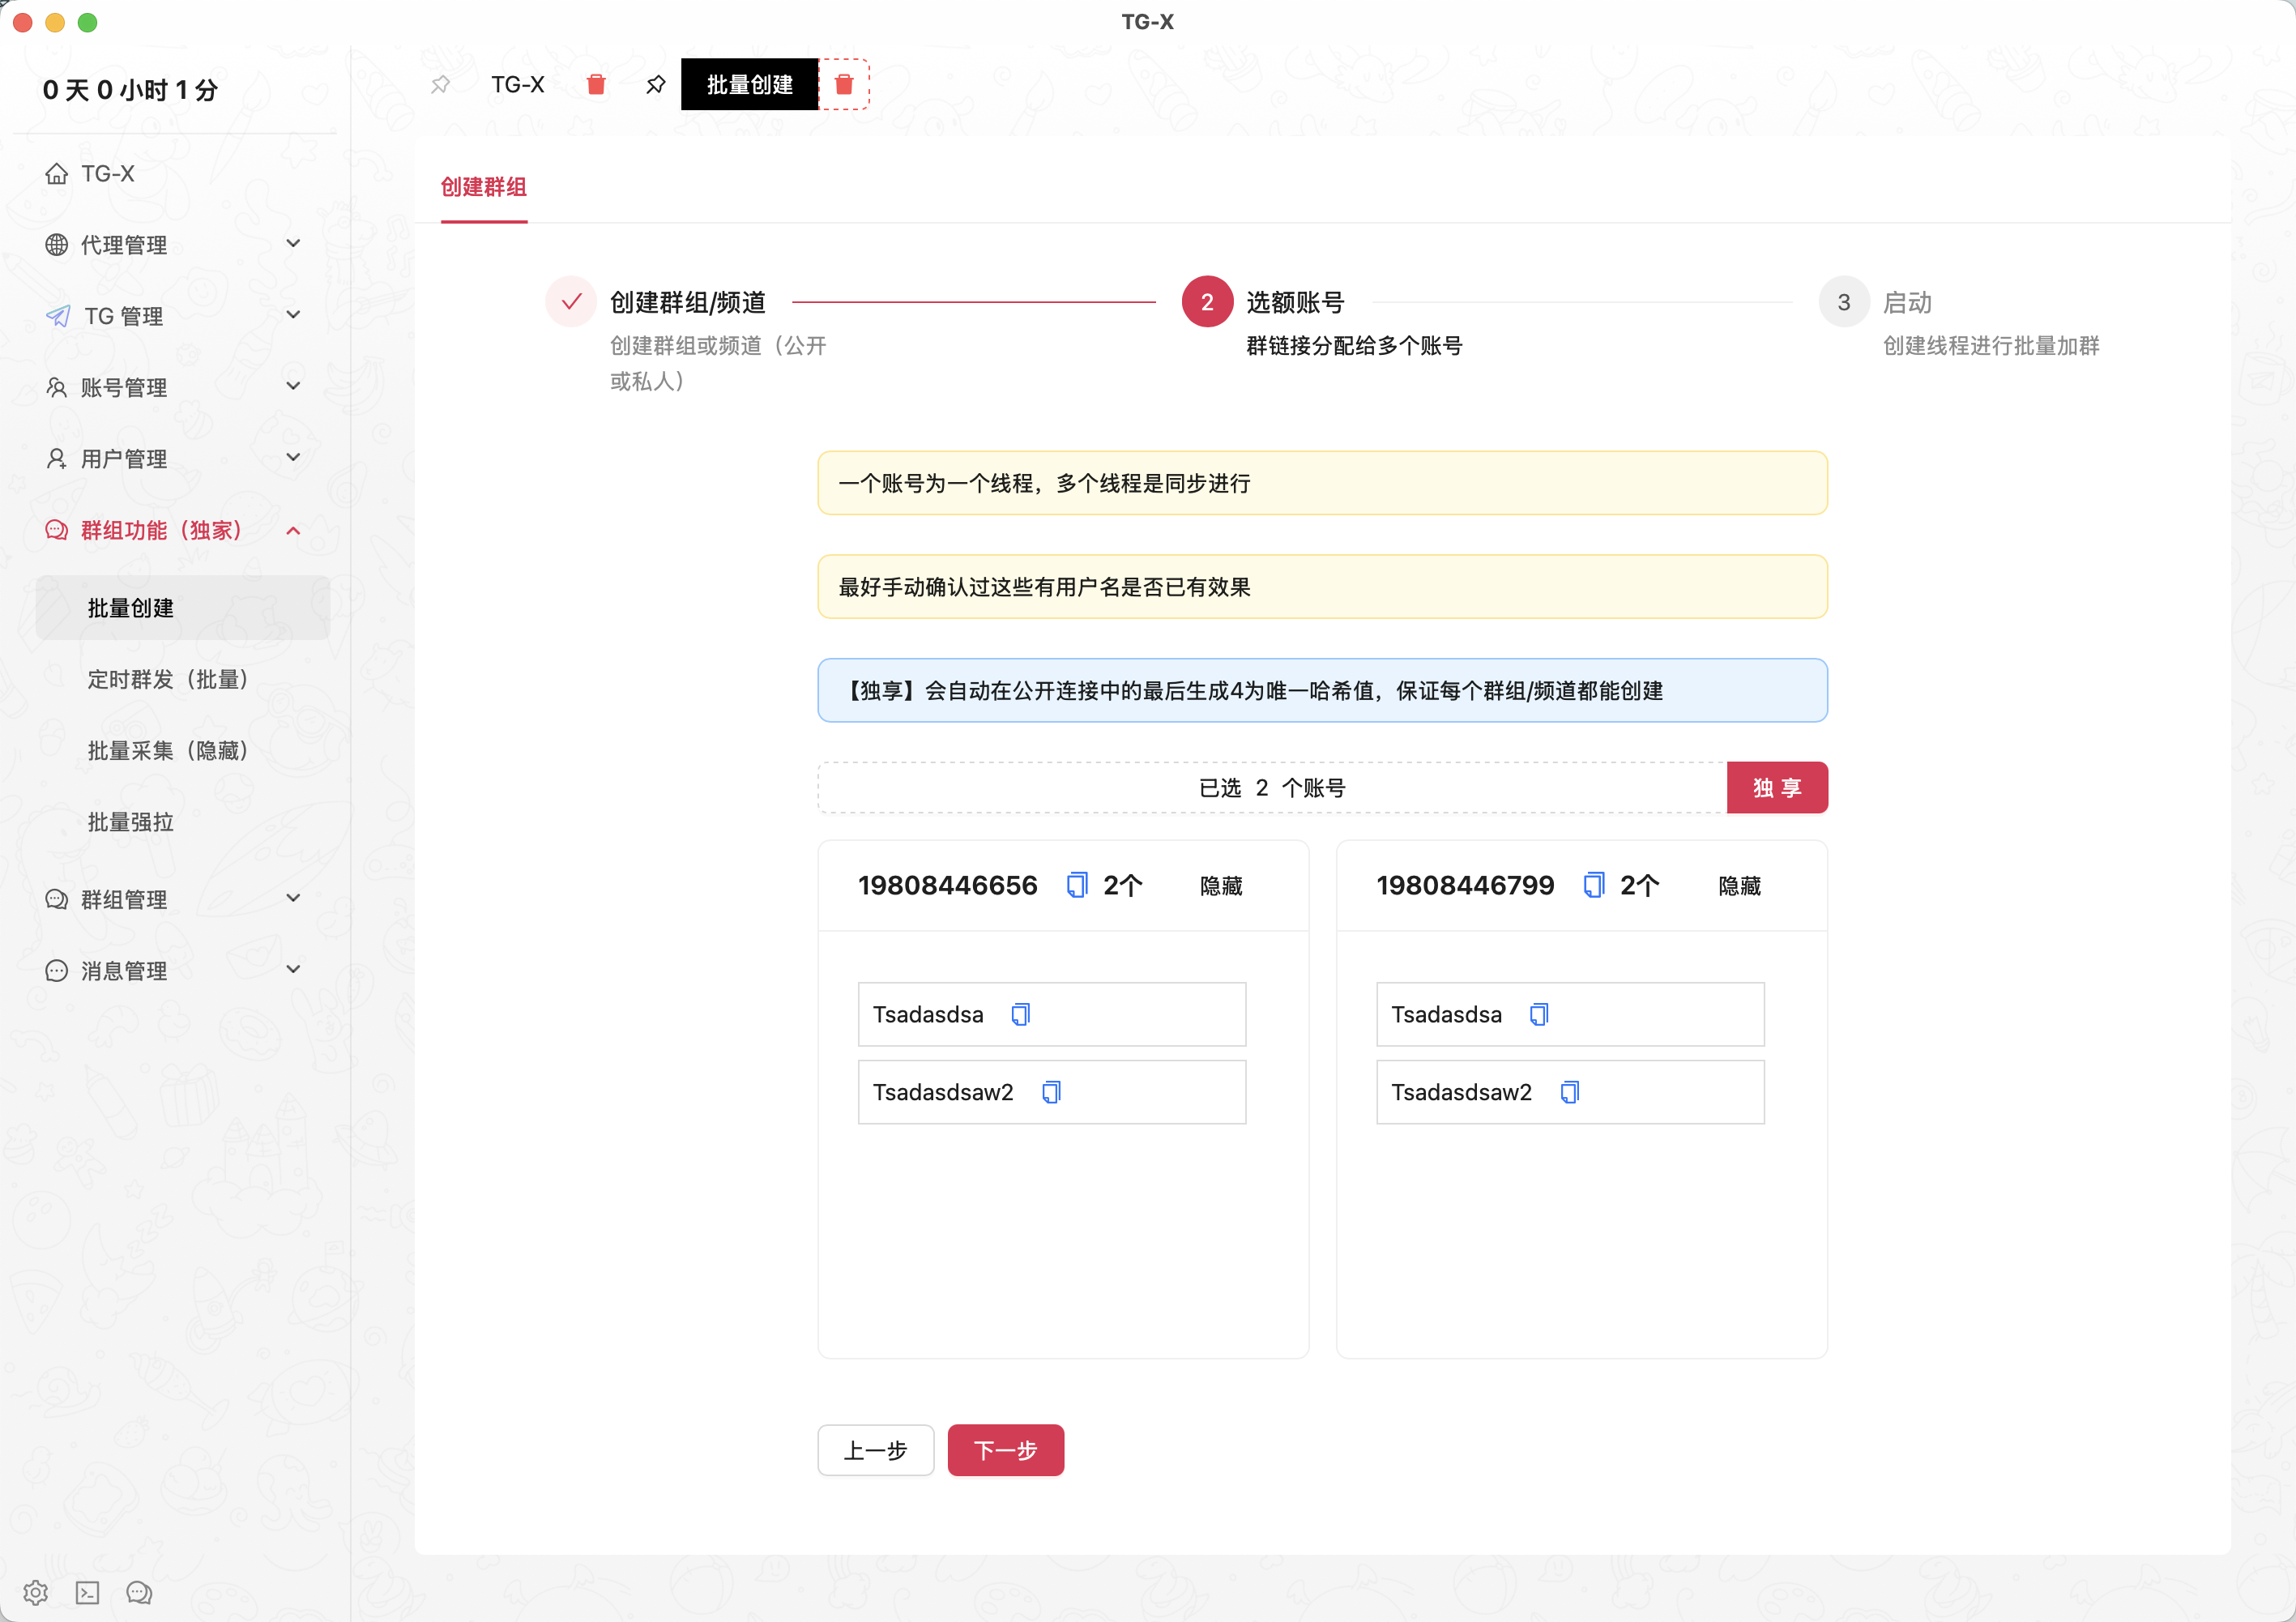Expand the TG 管理 menu chevron

click(293, 315)
